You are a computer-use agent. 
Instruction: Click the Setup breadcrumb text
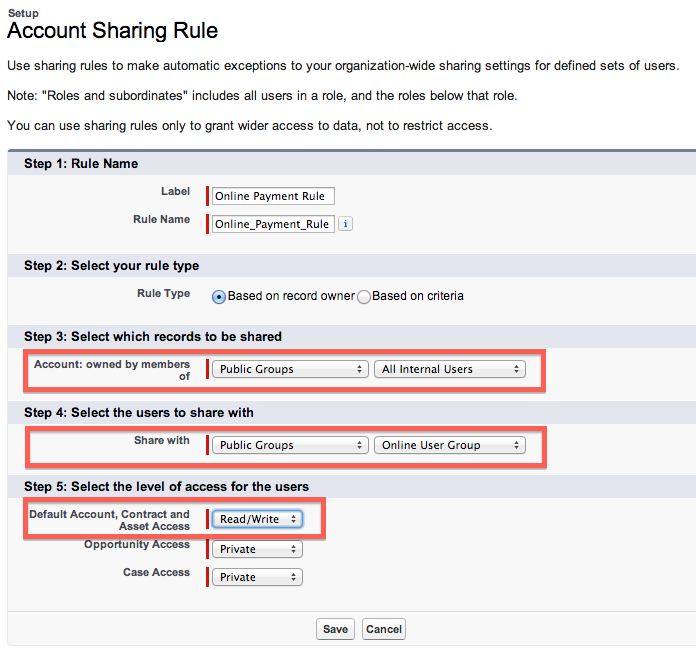[24, 13]
